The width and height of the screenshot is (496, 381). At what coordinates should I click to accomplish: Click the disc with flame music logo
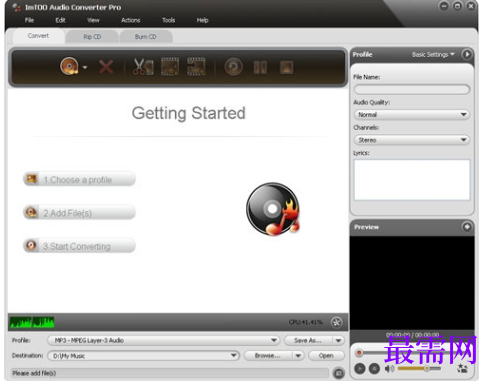273,209
